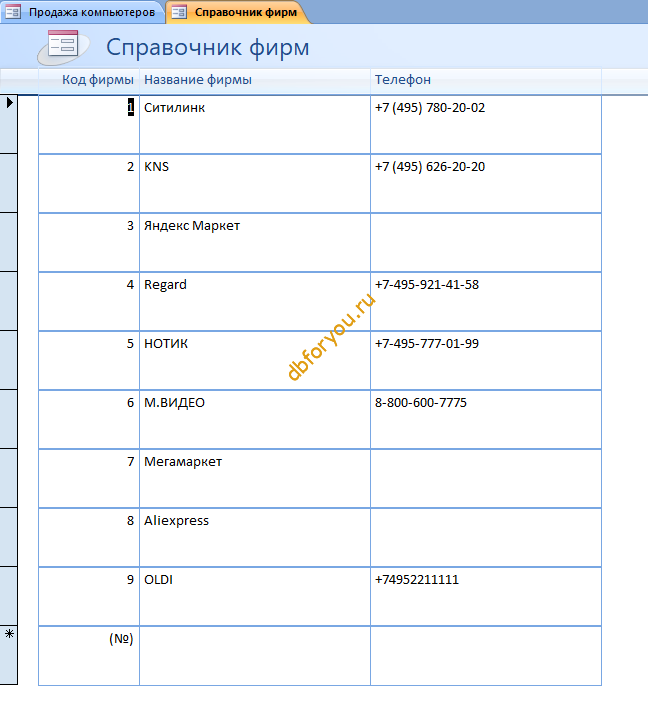Image resolution: width=648 pixels, height=707 pixels.
Task: Click the KNS firm name field
Action: [255, 184]
